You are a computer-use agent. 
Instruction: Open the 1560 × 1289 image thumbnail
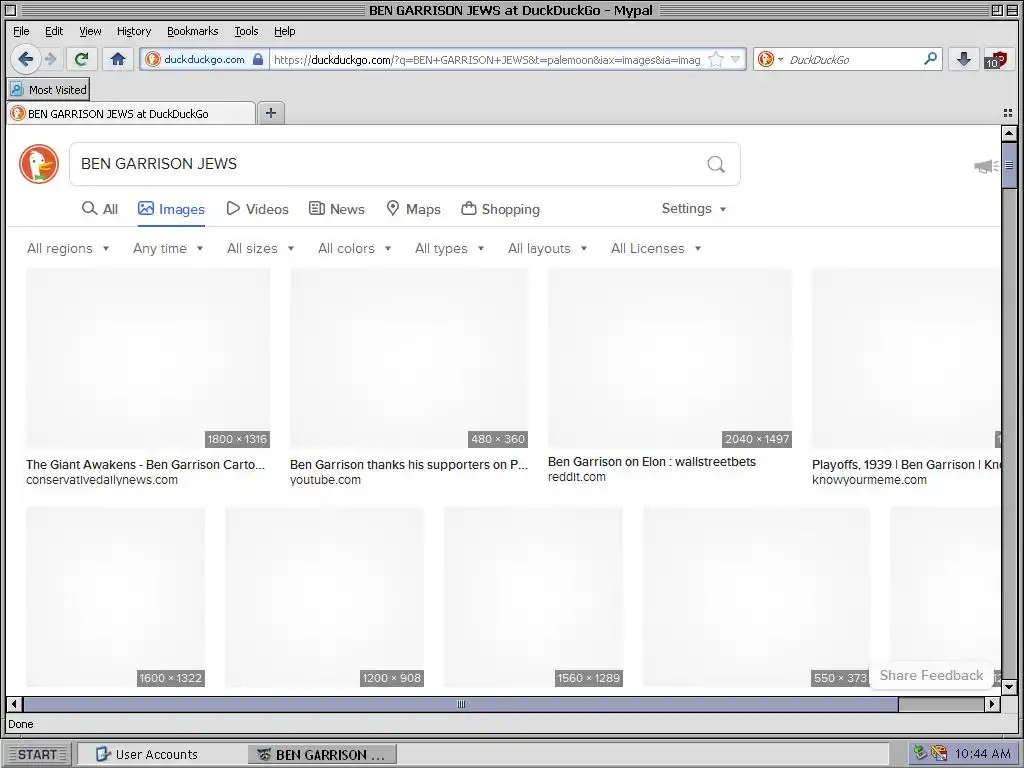pos(534,597)
